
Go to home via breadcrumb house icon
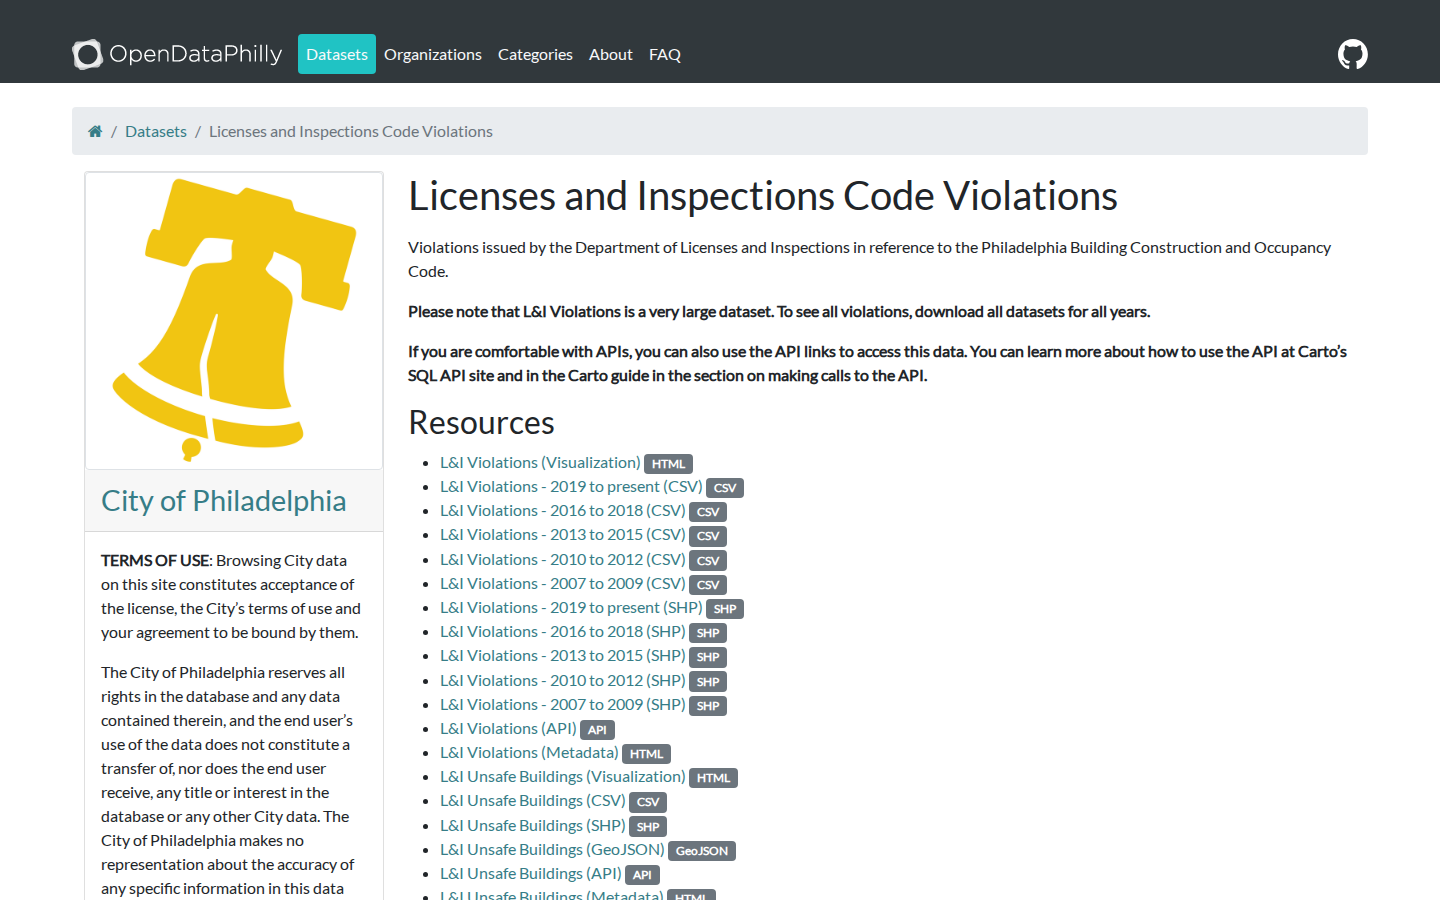coord(95,131)
